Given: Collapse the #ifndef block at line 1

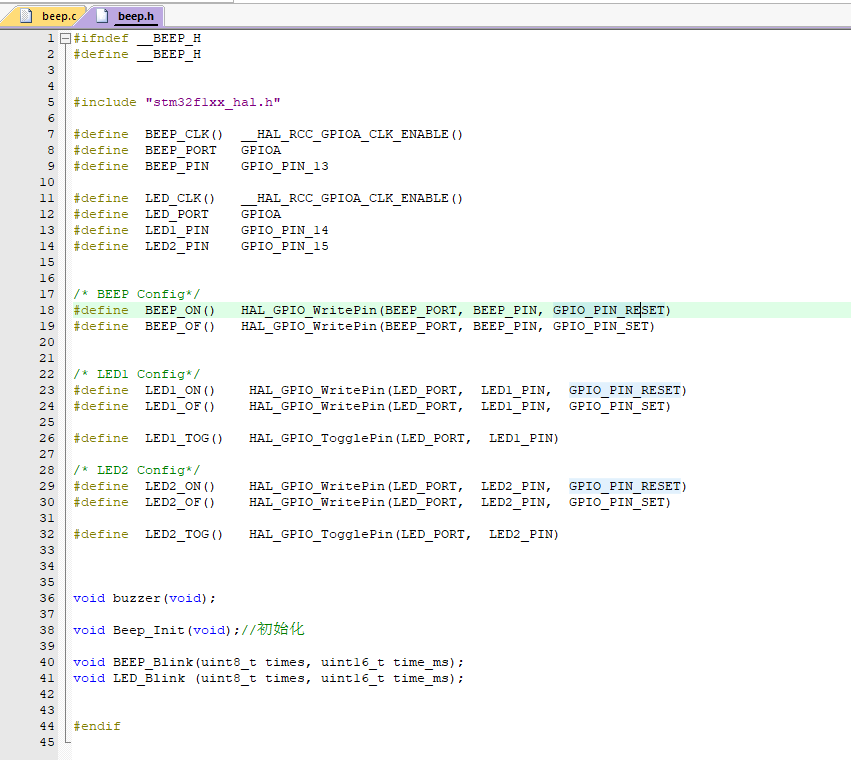Looking at the screenshot, I should pos(66,38).
